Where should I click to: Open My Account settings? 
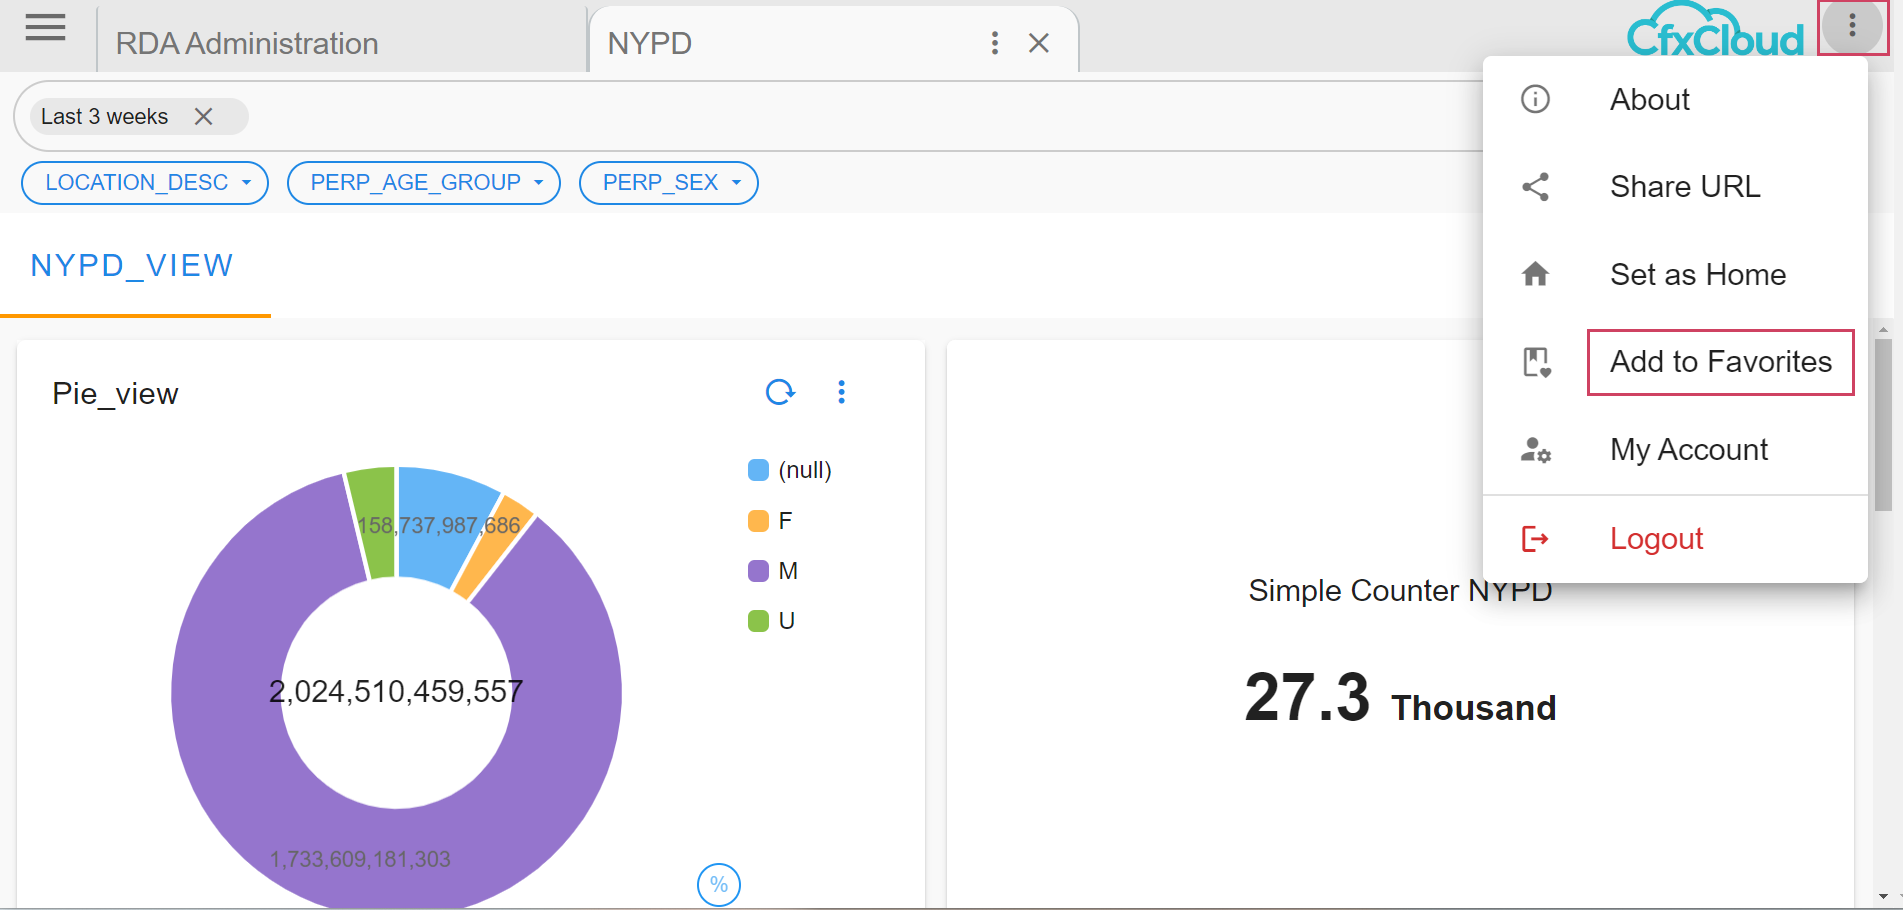pos(1688,450)
